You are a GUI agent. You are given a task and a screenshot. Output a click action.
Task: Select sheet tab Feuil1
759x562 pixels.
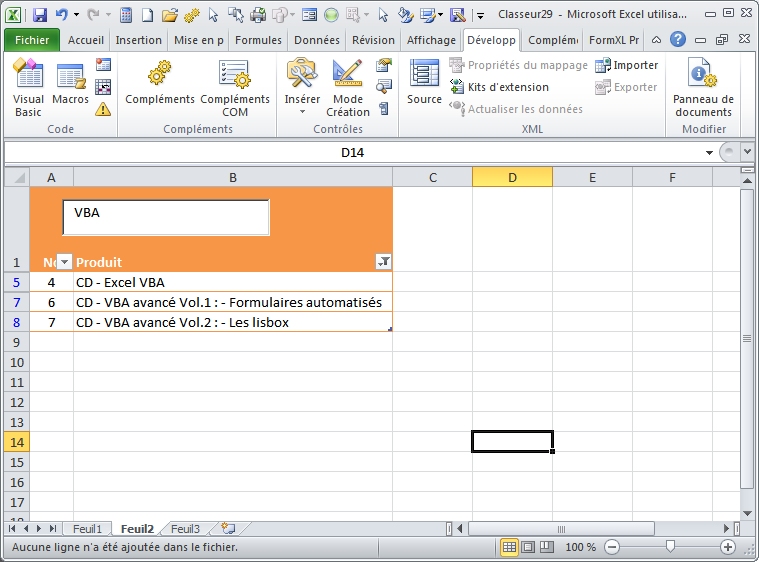(87, 529)
